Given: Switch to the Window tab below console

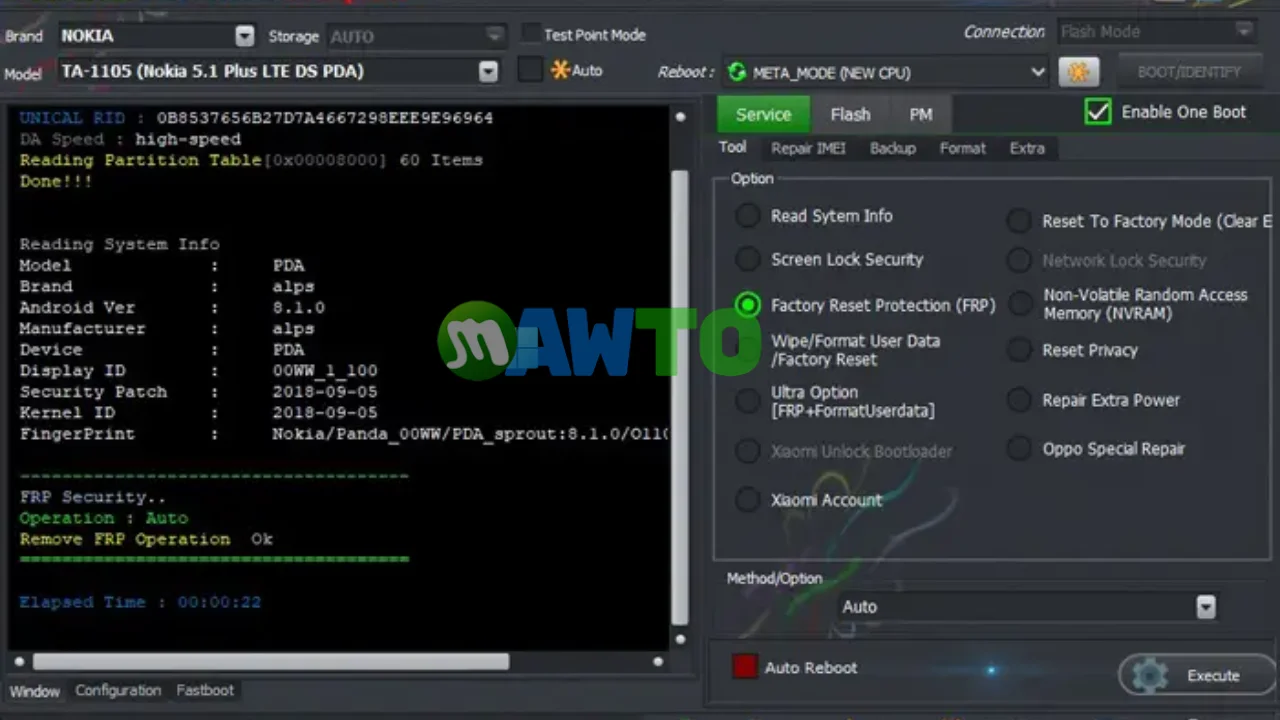Looking at the screenshot, I should pos(35,691).
